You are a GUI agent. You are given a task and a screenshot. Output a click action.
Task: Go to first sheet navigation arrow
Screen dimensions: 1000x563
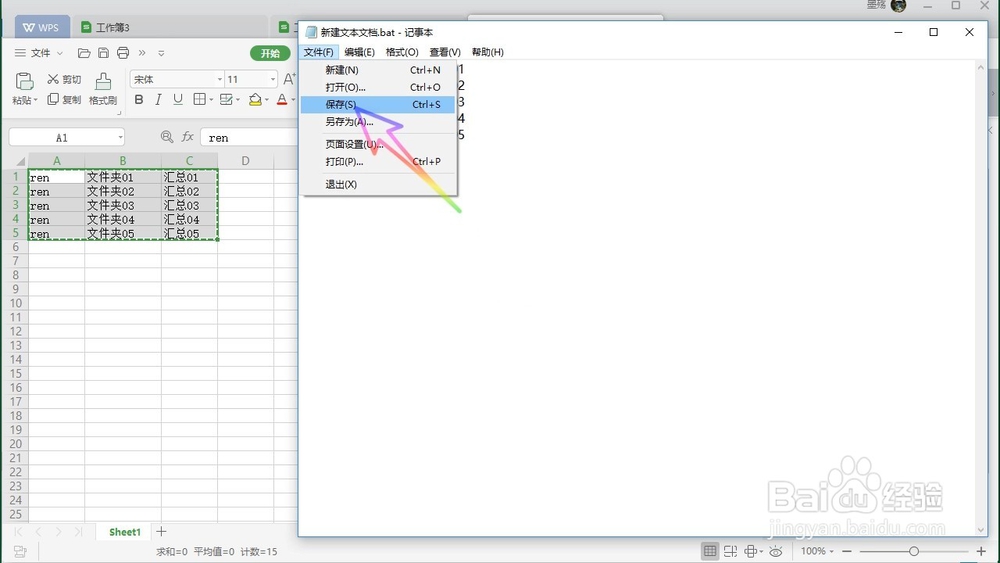point(18,532)
